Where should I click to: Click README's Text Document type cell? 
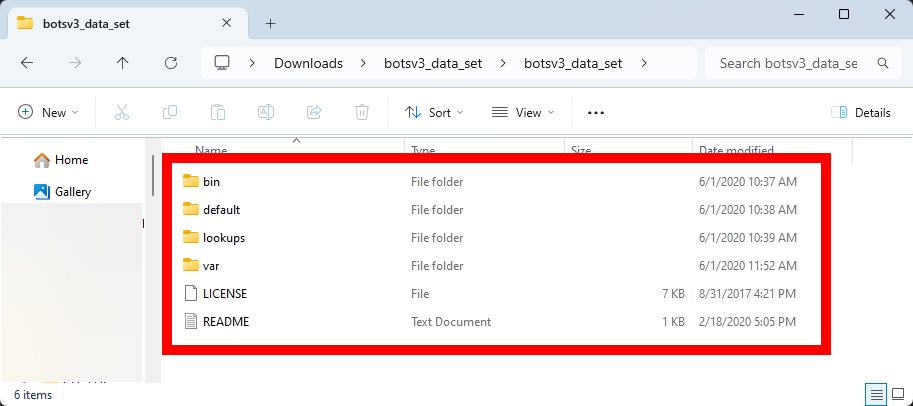(x=451, y=322)
